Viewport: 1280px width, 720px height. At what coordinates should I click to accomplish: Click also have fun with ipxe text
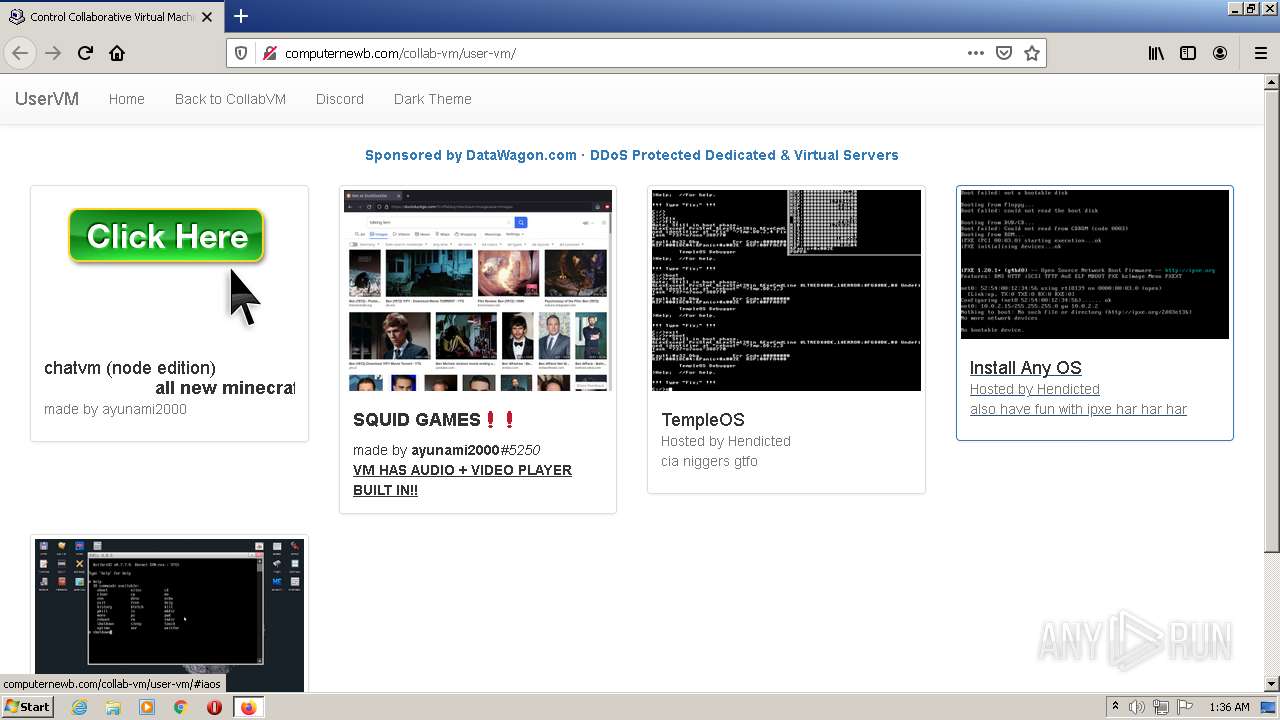click(1078, 409)
